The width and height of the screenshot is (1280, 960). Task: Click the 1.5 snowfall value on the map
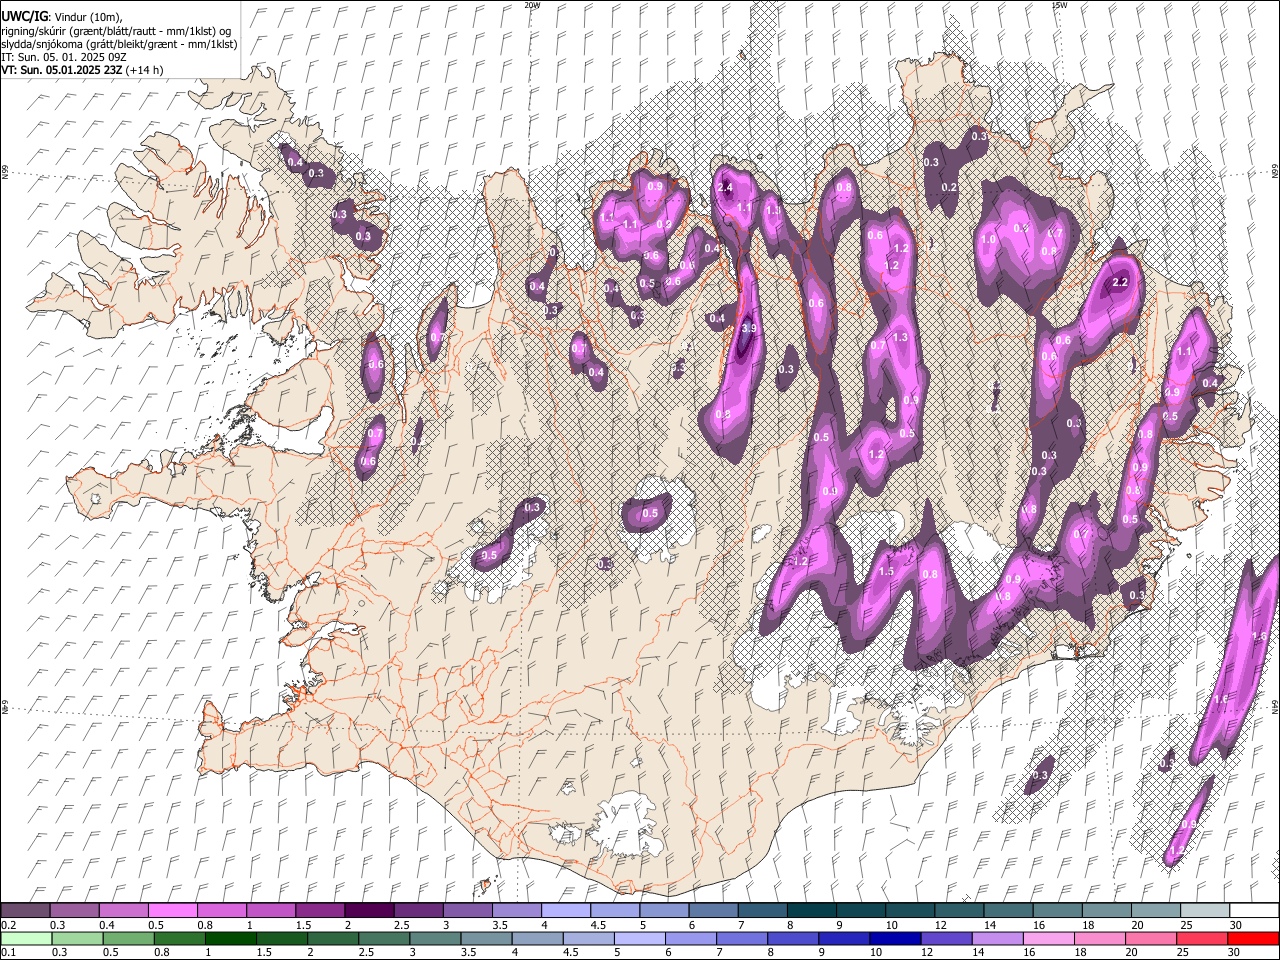pos(886,572)
